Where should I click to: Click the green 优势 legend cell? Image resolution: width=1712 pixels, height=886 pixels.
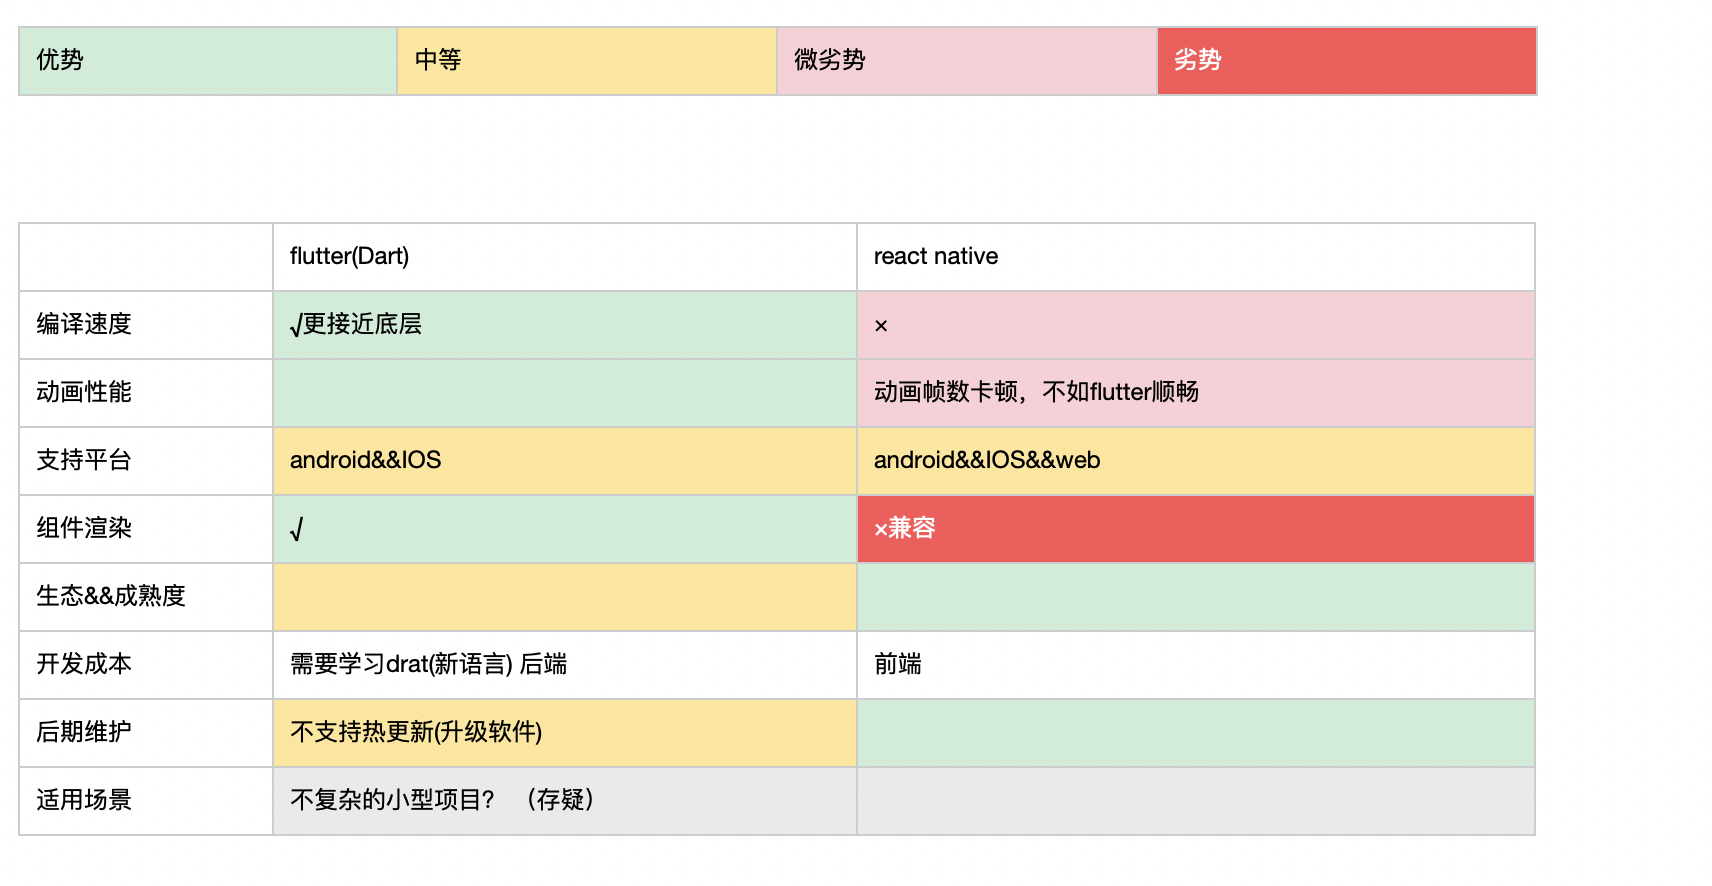click(x=208, y=61)
